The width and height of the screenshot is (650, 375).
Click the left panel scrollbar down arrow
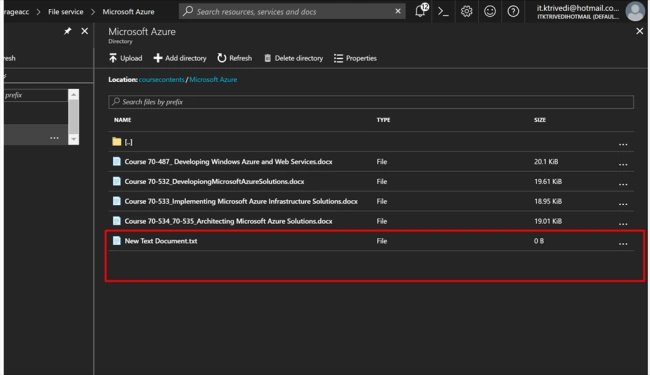tap(73, 139)
